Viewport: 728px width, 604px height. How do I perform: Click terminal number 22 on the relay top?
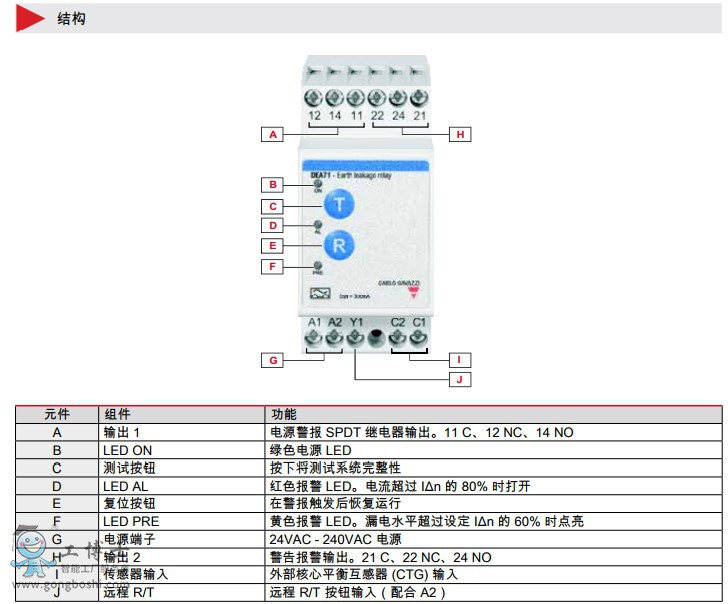click(x=377, y=116)
